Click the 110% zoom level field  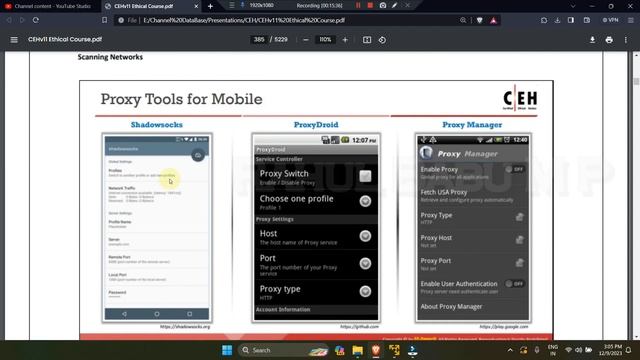(x=325, y=40)
